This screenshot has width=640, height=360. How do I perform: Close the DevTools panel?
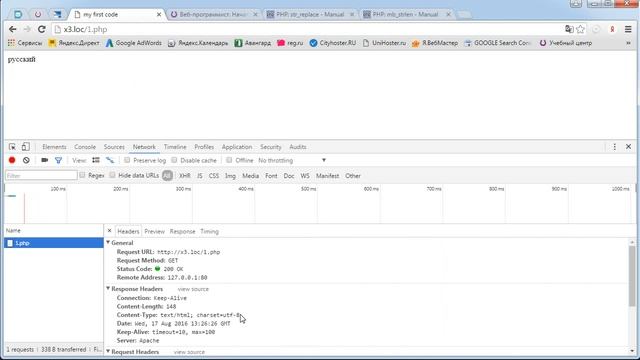pyautogui.click(x=629, y=147)
